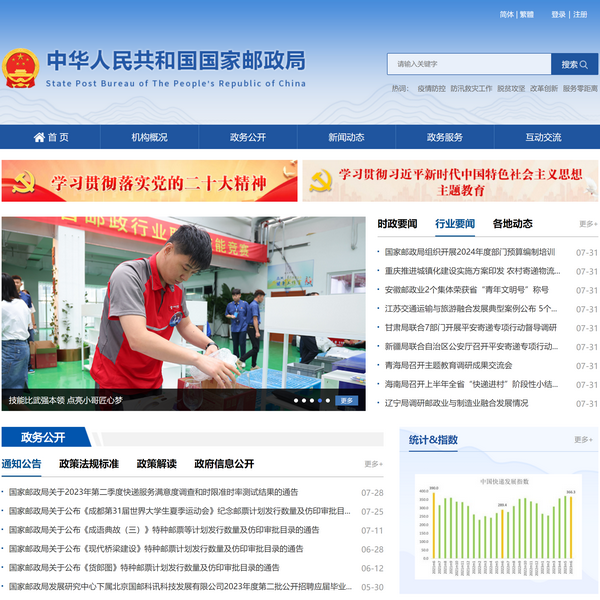Click the 登录 login link
The image size is (600, 600).
coord(558,15)
